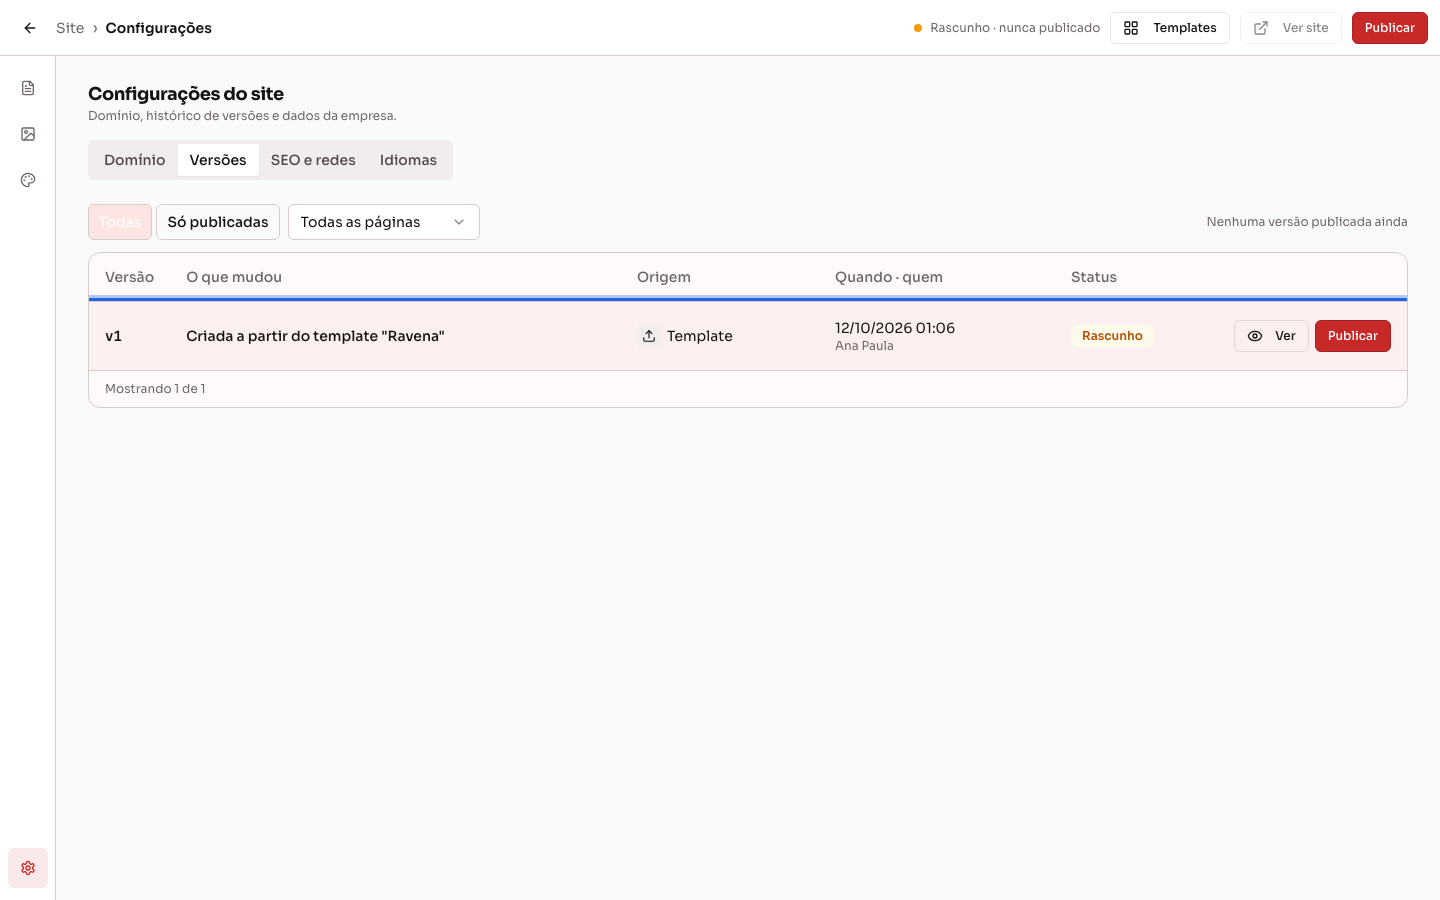The image size is (1440, 900).
Task: Select the Versões tab
Action: [x=218, y=160]
